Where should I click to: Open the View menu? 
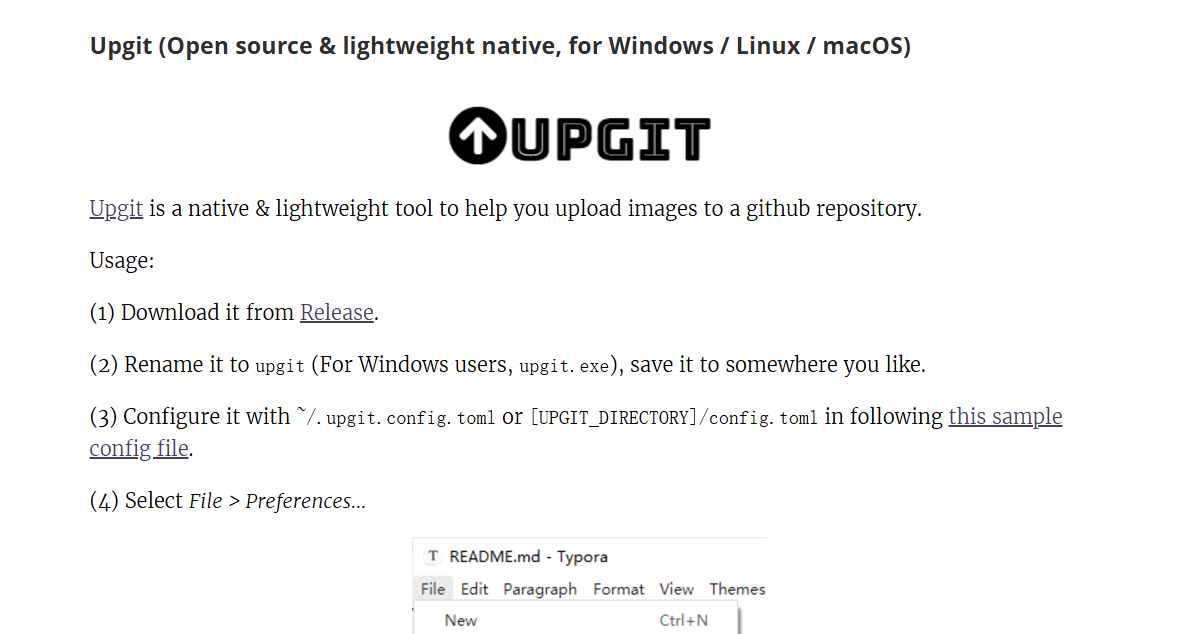point(677,589)
